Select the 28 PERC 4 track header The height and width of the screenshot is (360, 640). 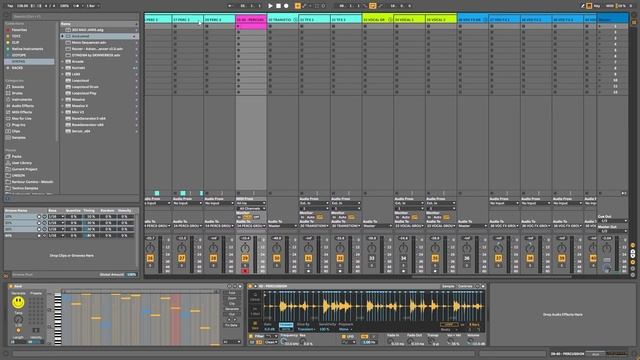click(x=219, y=20)
